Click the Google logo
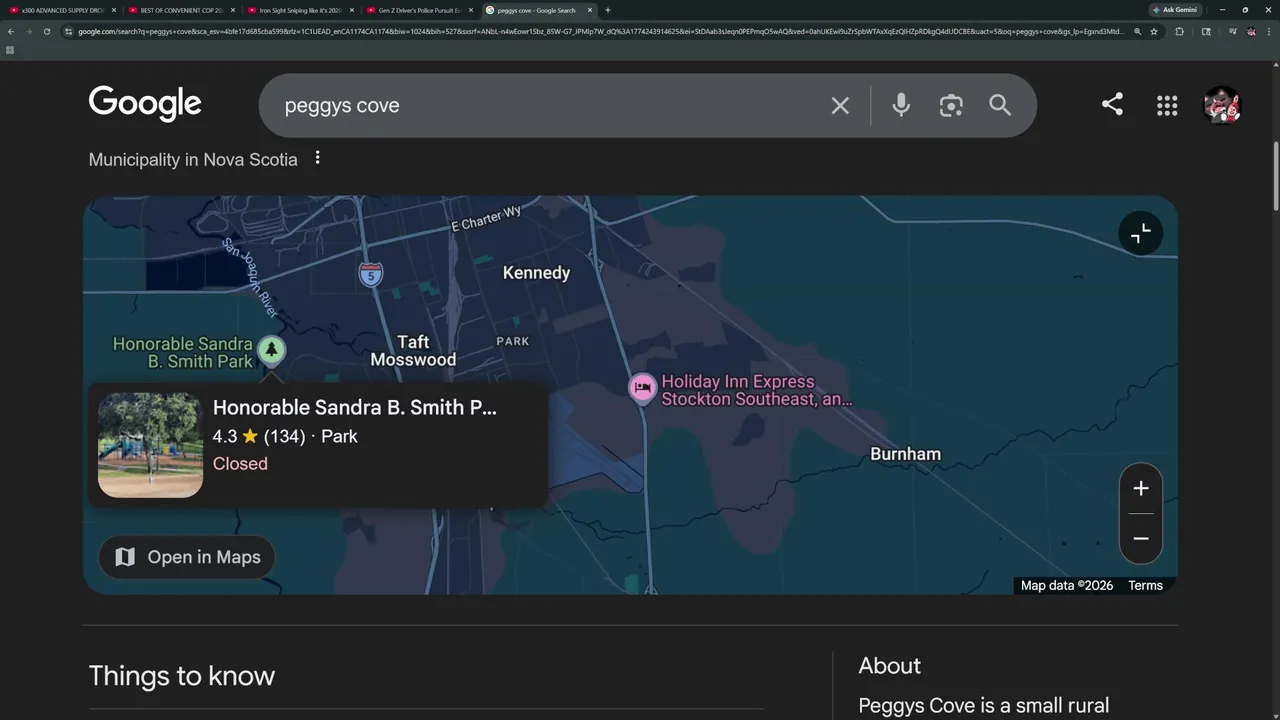Viewport: 1280px width, 720px height. point(145,104)
